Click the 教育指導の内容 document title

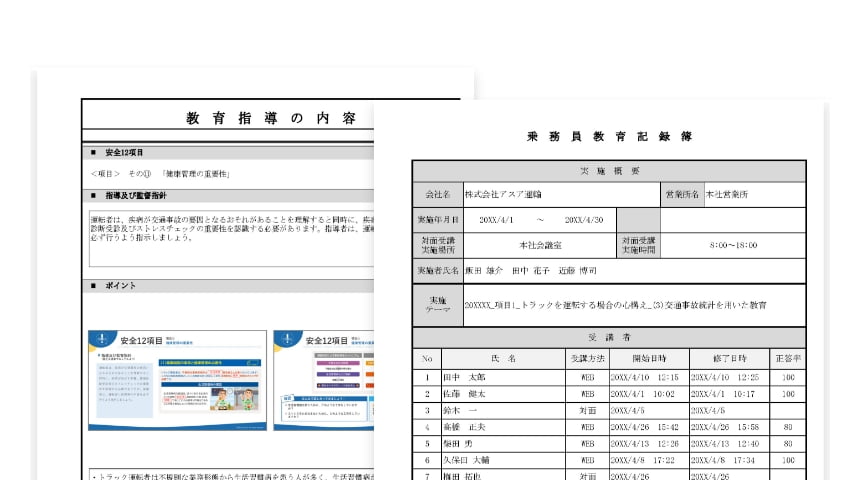(270, 118)
